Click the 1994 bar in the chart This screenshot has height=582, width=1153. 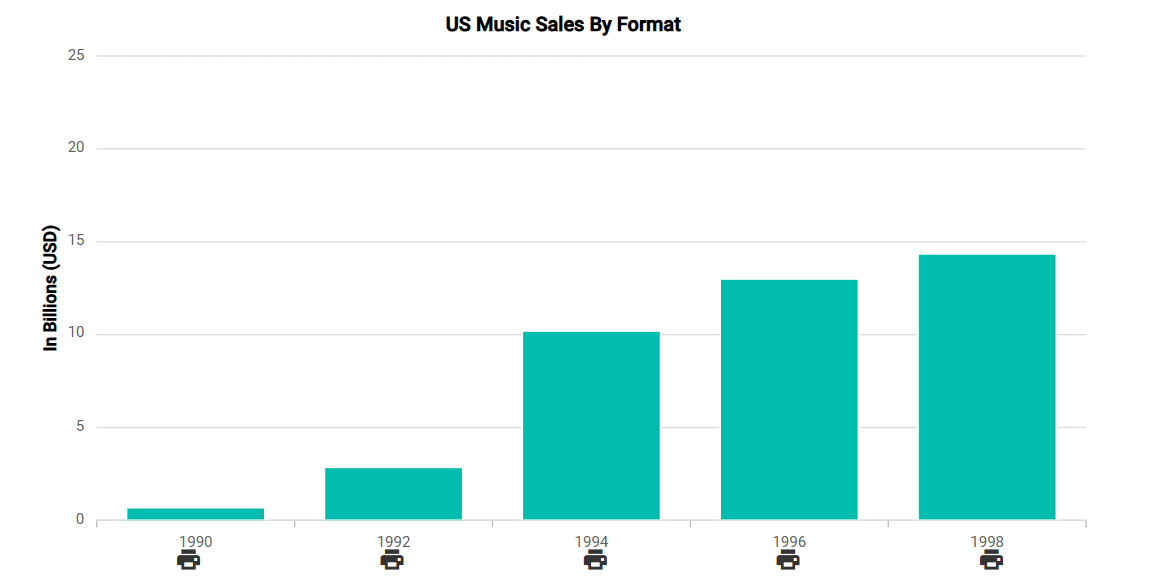pyautogui.click(x=591, y=426)
